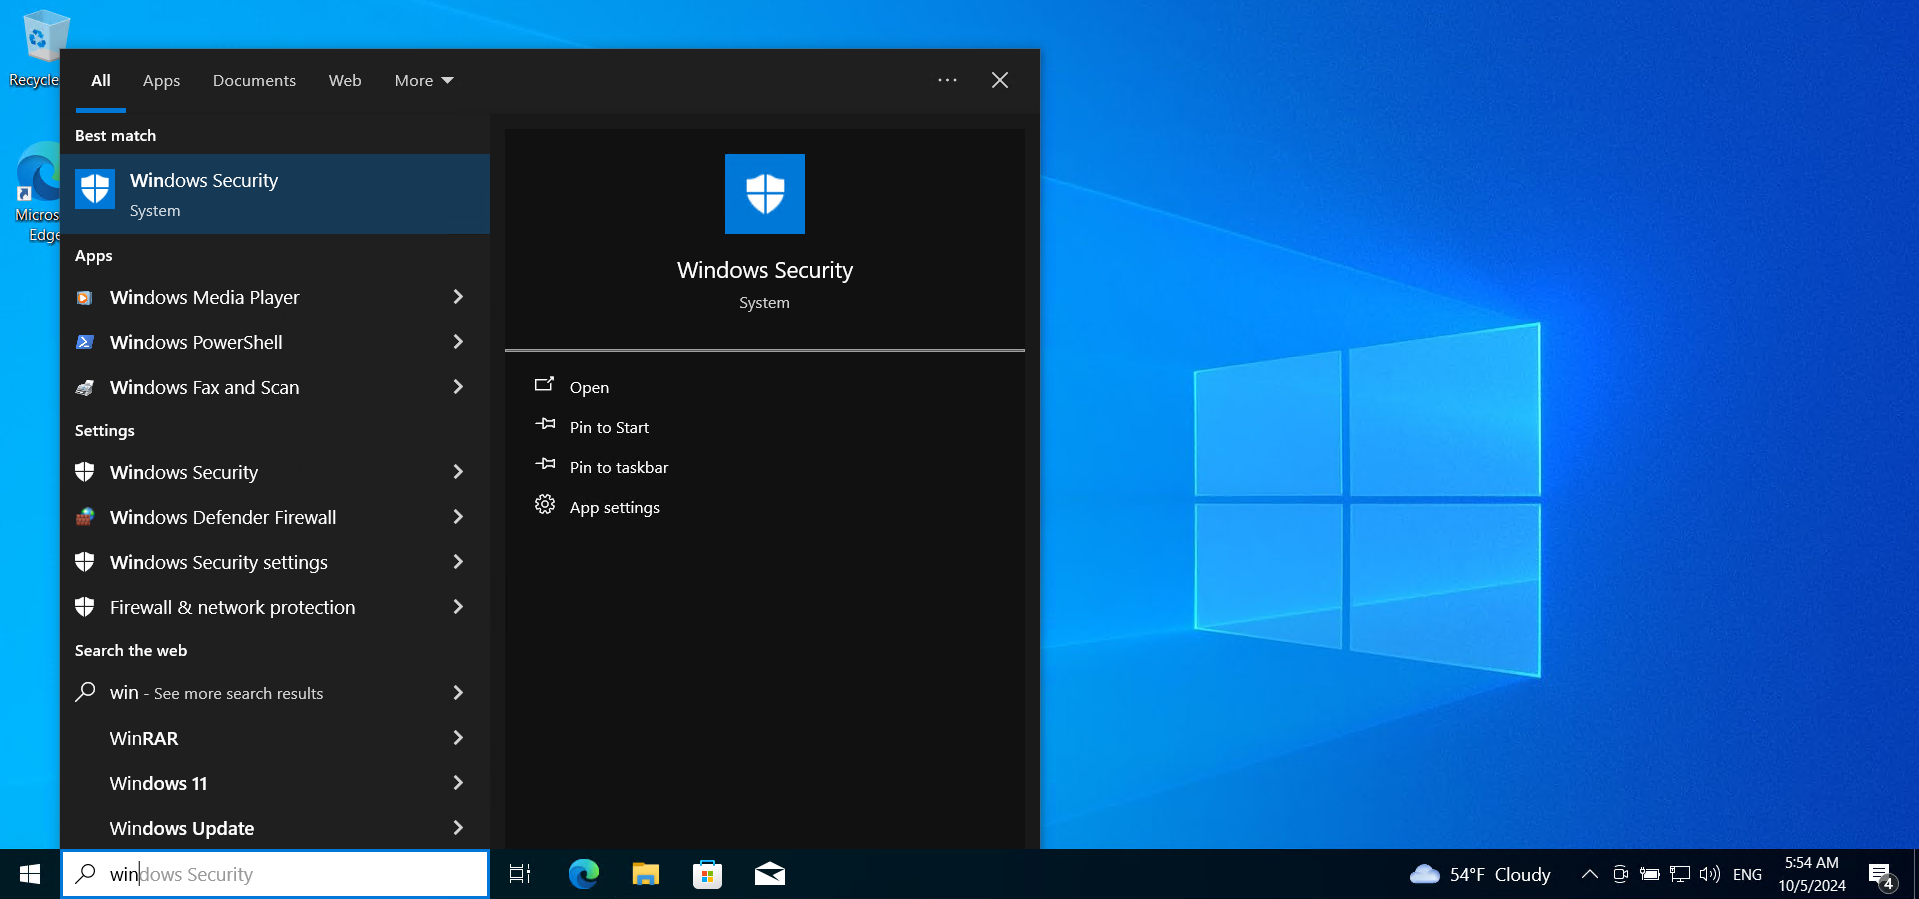1919x899 pixels.
Task: Open the search options three-dot menu
Action: pos(947,80)
